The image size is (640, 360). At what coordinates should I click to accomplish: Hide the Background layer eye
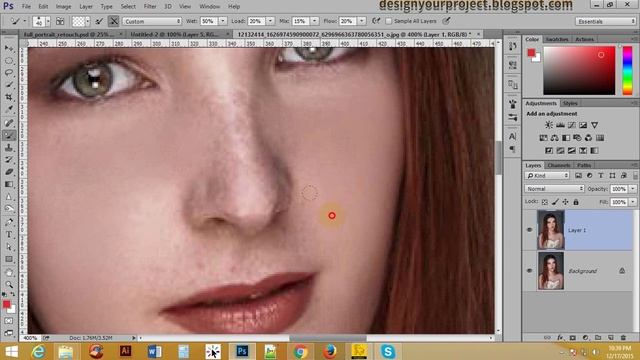(529, 271)
